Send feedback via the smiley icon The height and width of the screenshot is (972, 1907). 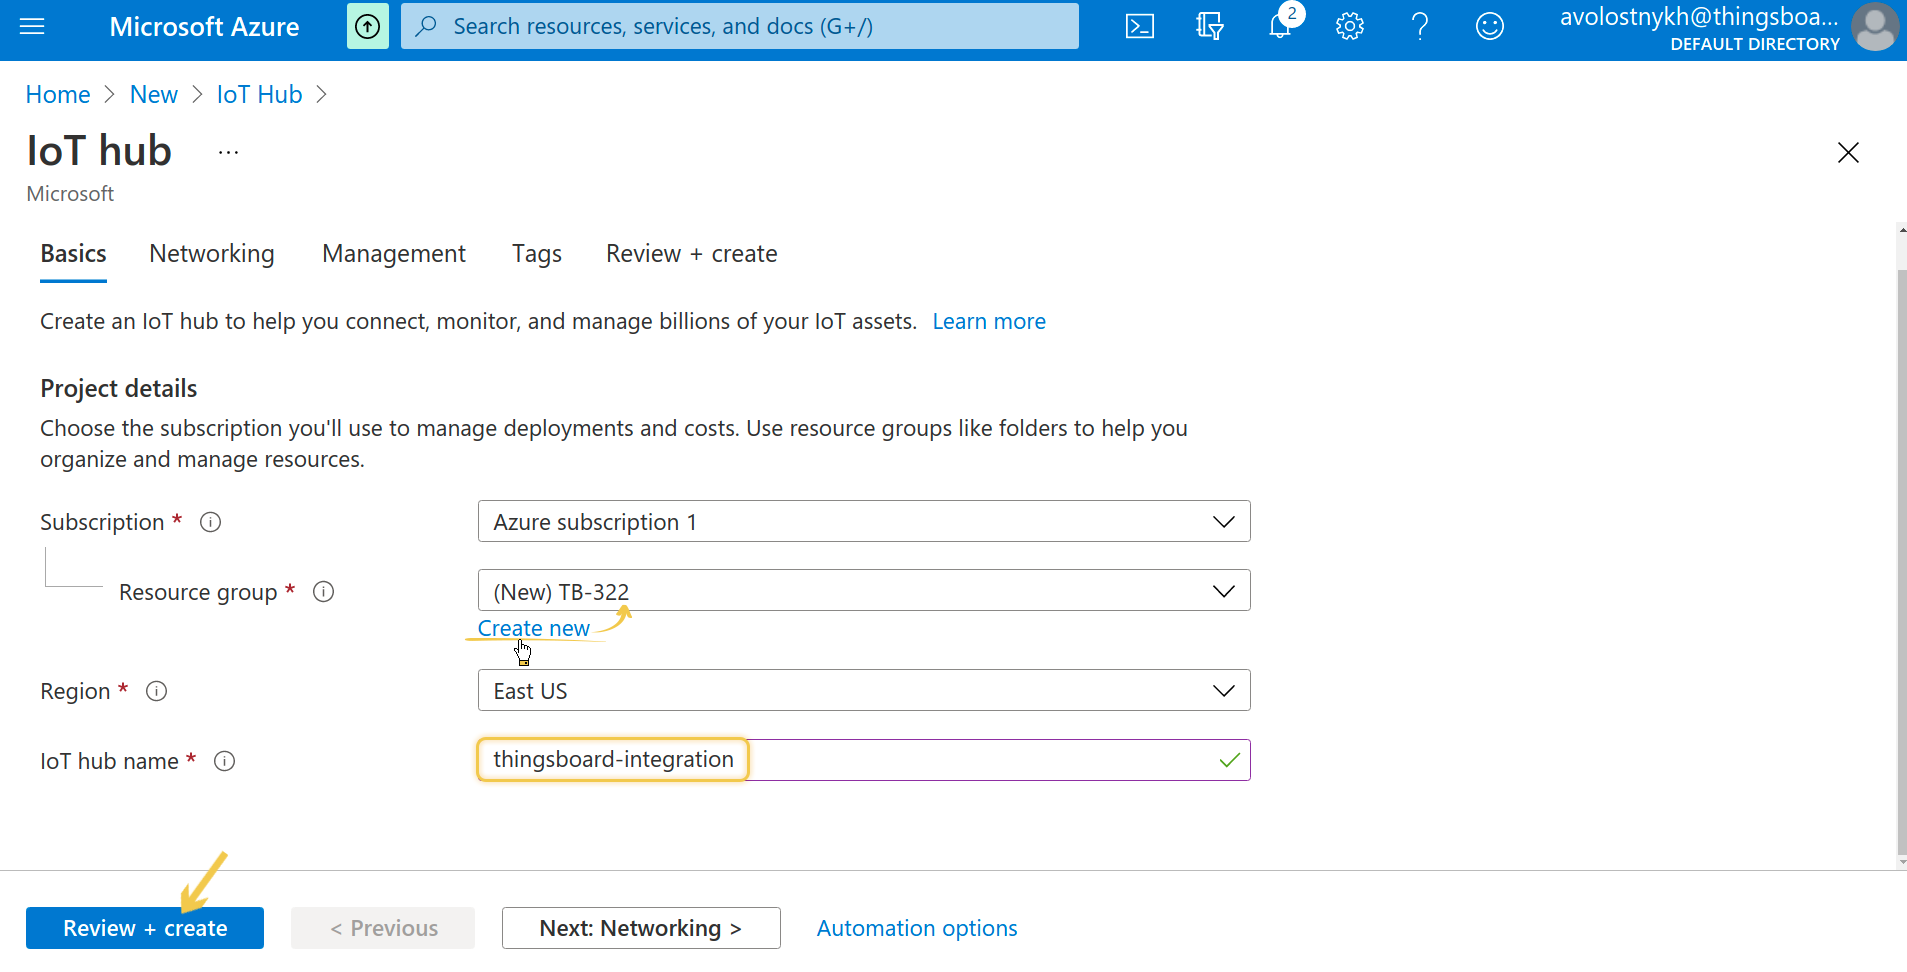point(1490,27)
